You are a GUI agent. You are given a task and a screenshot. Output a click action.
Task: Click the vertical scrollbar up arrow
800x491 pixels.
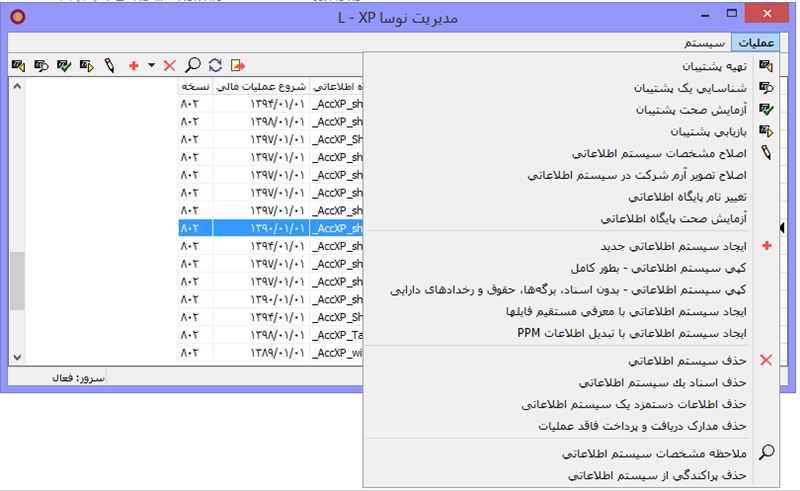(16, 86)
